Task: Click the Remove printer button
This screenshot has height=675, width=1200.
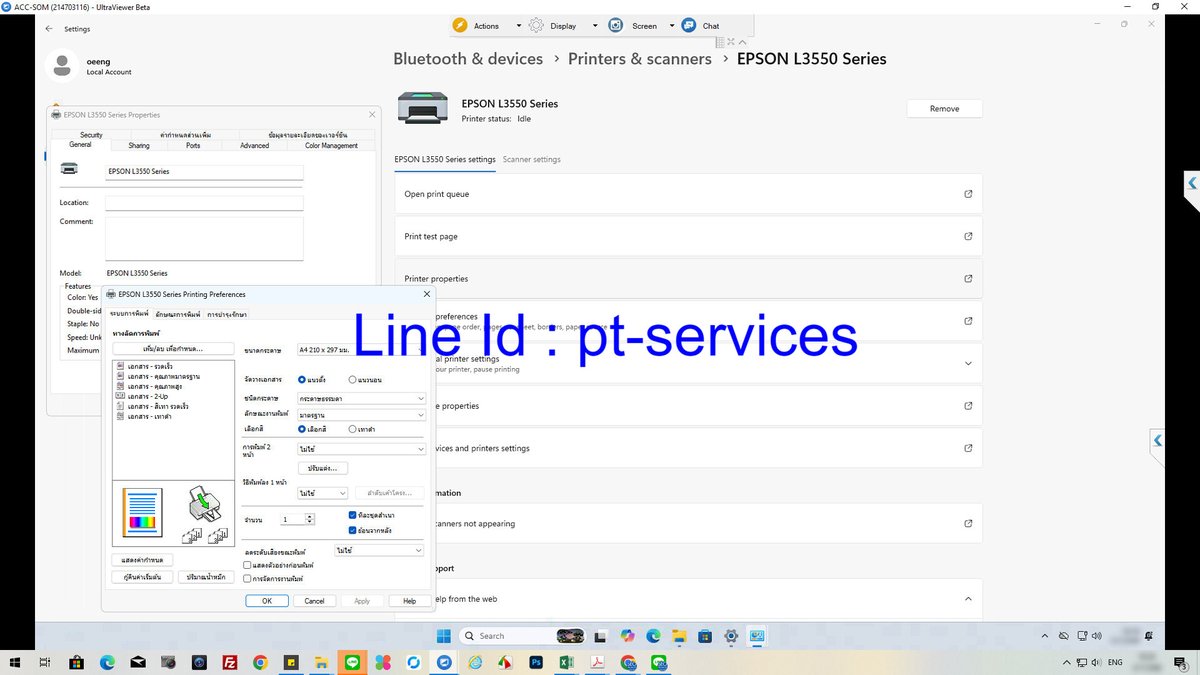Action: (944, 109)
